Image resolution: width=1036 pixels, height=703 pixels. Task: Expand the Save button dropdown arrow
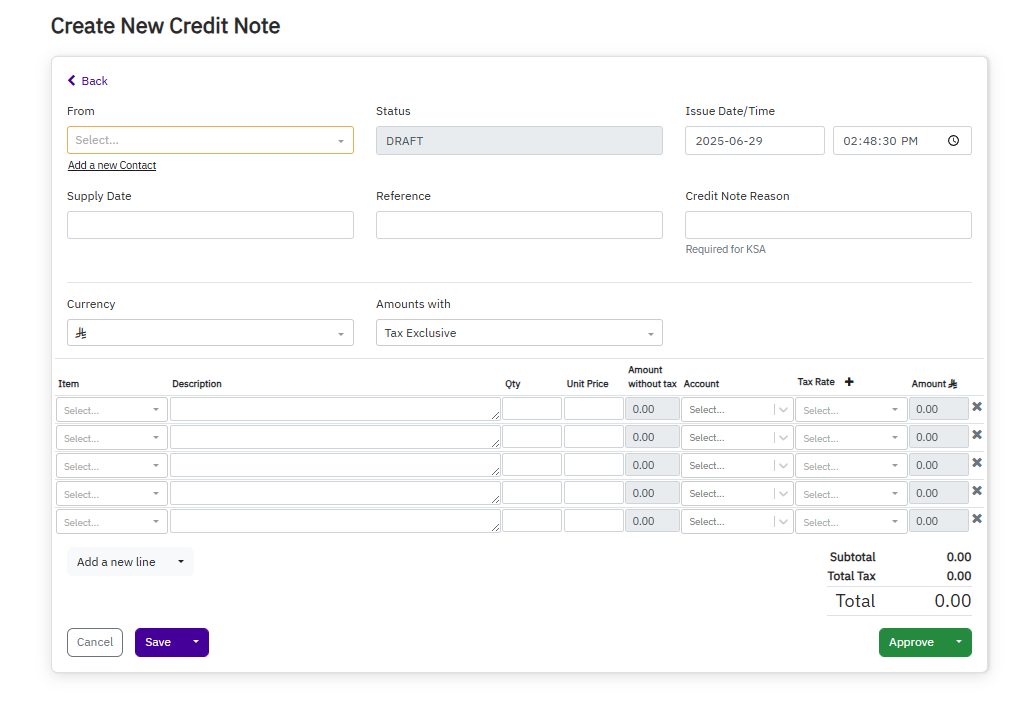[x=196, y=642]
